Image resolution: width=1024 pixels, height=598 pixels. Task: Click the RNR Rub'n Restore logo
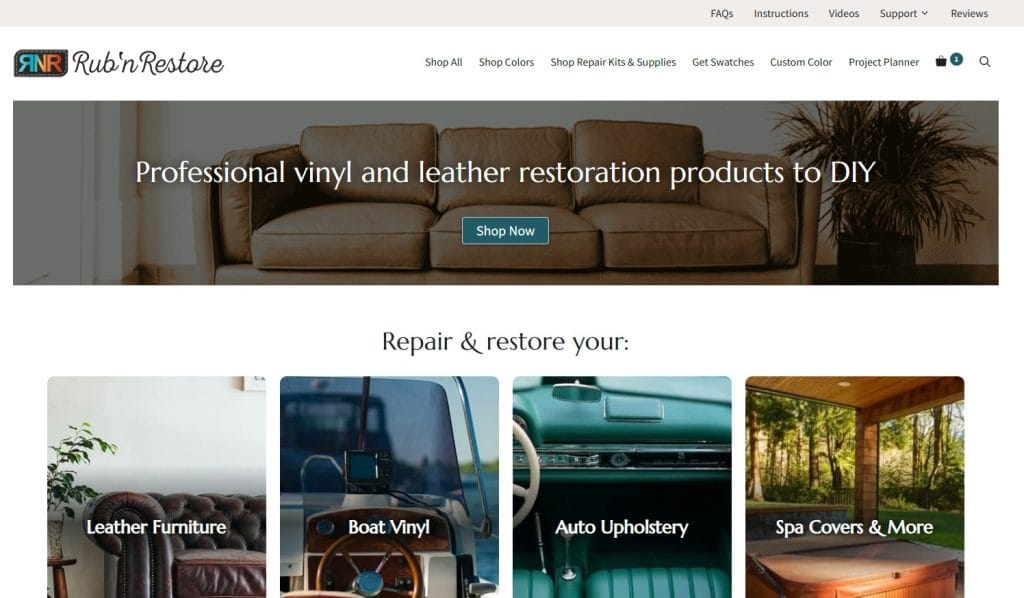119,63
